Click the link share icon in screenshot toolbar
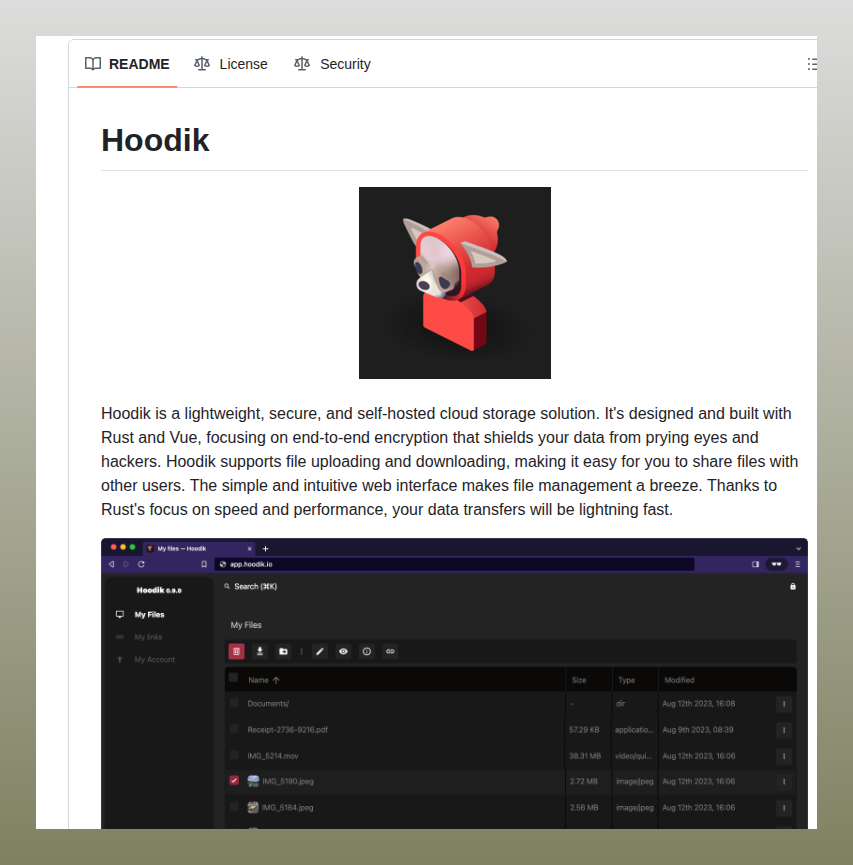 [x=390, y=652]
